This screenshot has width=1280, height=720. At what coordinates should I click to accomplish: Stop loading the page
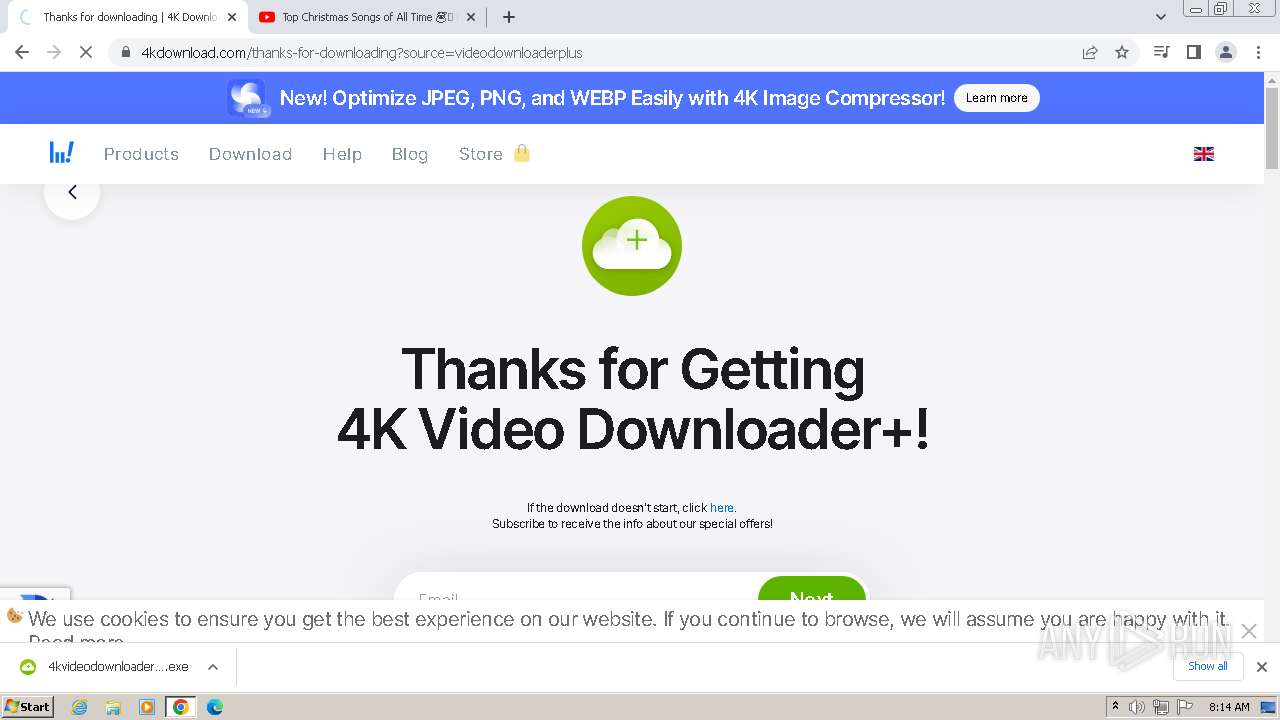coord(86,52)
